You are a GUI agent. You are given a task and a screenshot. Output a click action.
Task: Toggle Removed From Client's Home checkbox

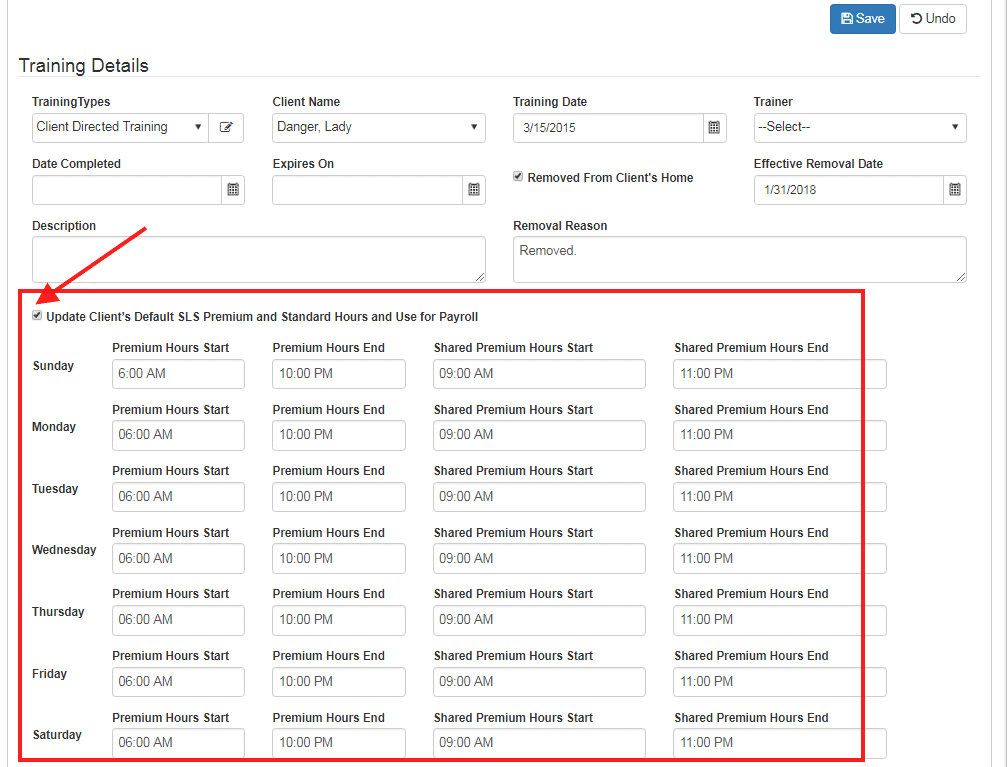[518, 176]
